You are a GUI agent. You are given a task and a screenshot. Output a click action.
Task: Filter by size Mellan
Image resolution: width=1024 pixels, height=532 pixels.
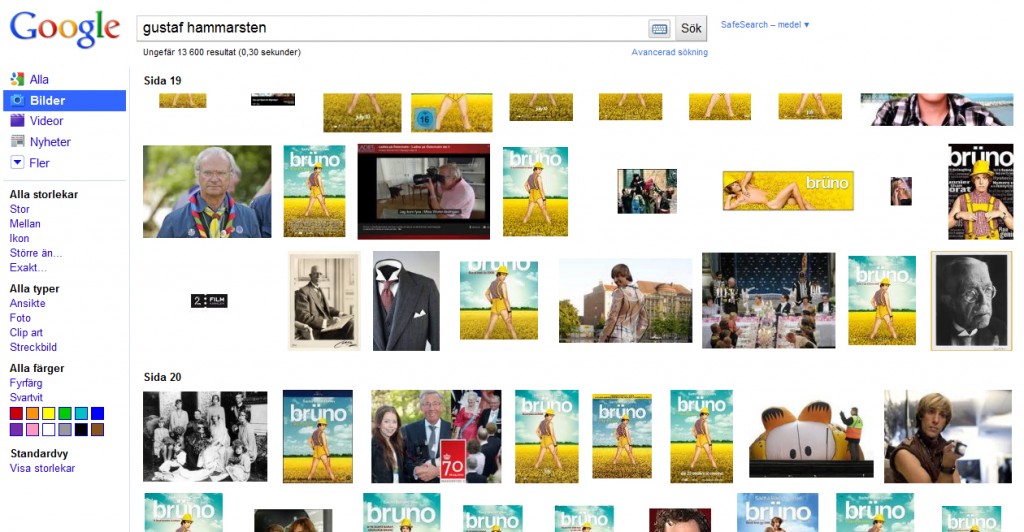coord(25,224)
